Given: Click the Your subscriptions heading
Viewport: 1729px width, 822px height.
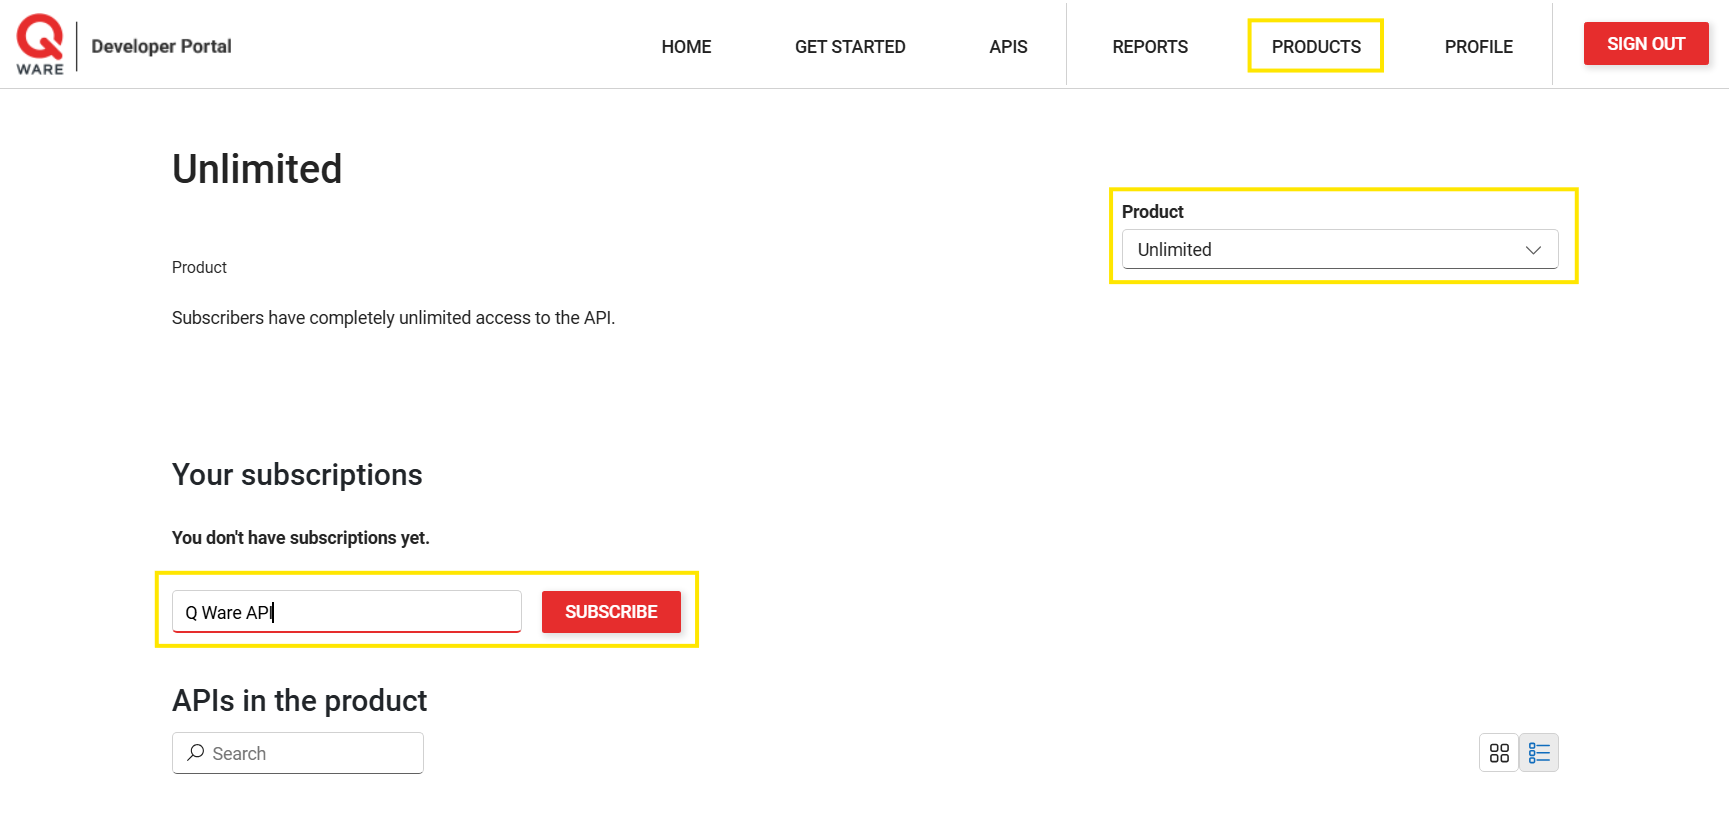Looking at the screenshot, I should click(x=297, y=475).
